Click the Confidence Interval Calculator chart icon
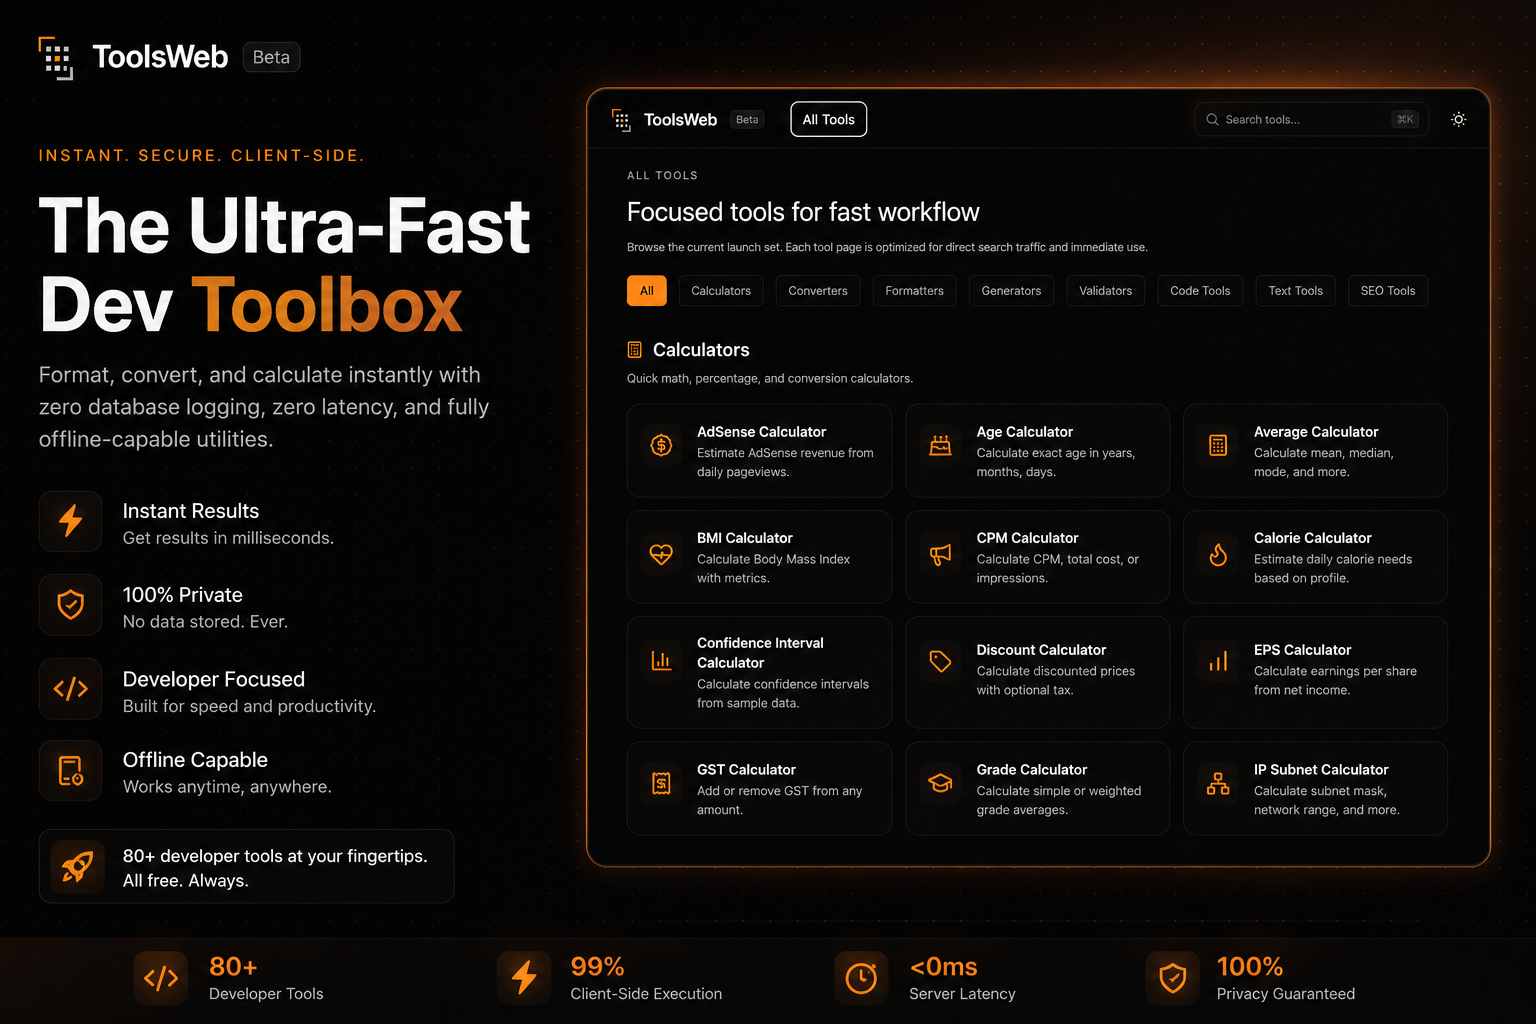This screenshot has height=1024, width=1536. [661, 661]
